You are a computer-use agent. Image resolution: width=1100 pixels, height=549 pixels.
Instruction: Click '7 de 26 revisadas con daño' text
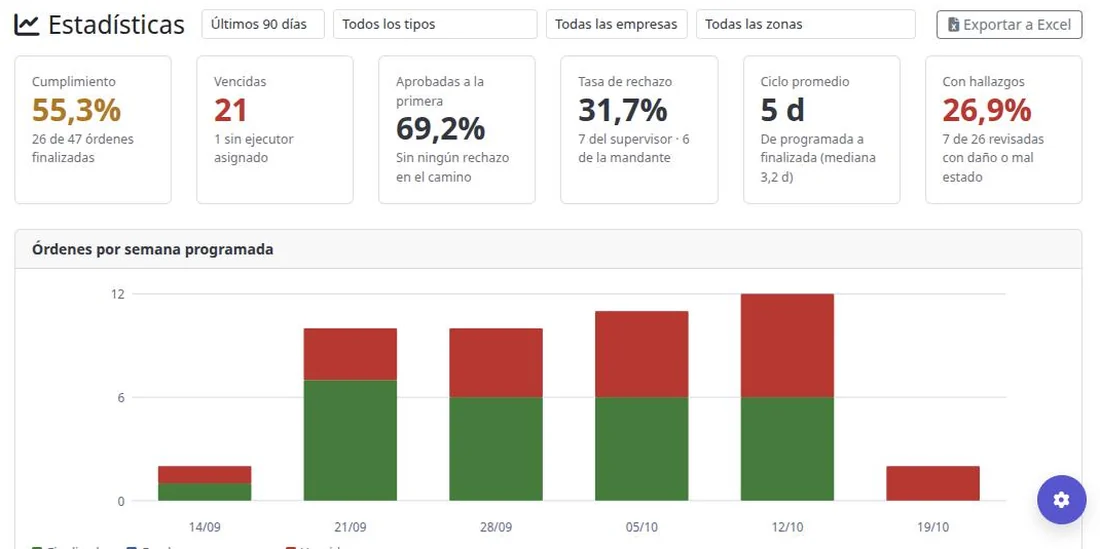pos(993,158)
